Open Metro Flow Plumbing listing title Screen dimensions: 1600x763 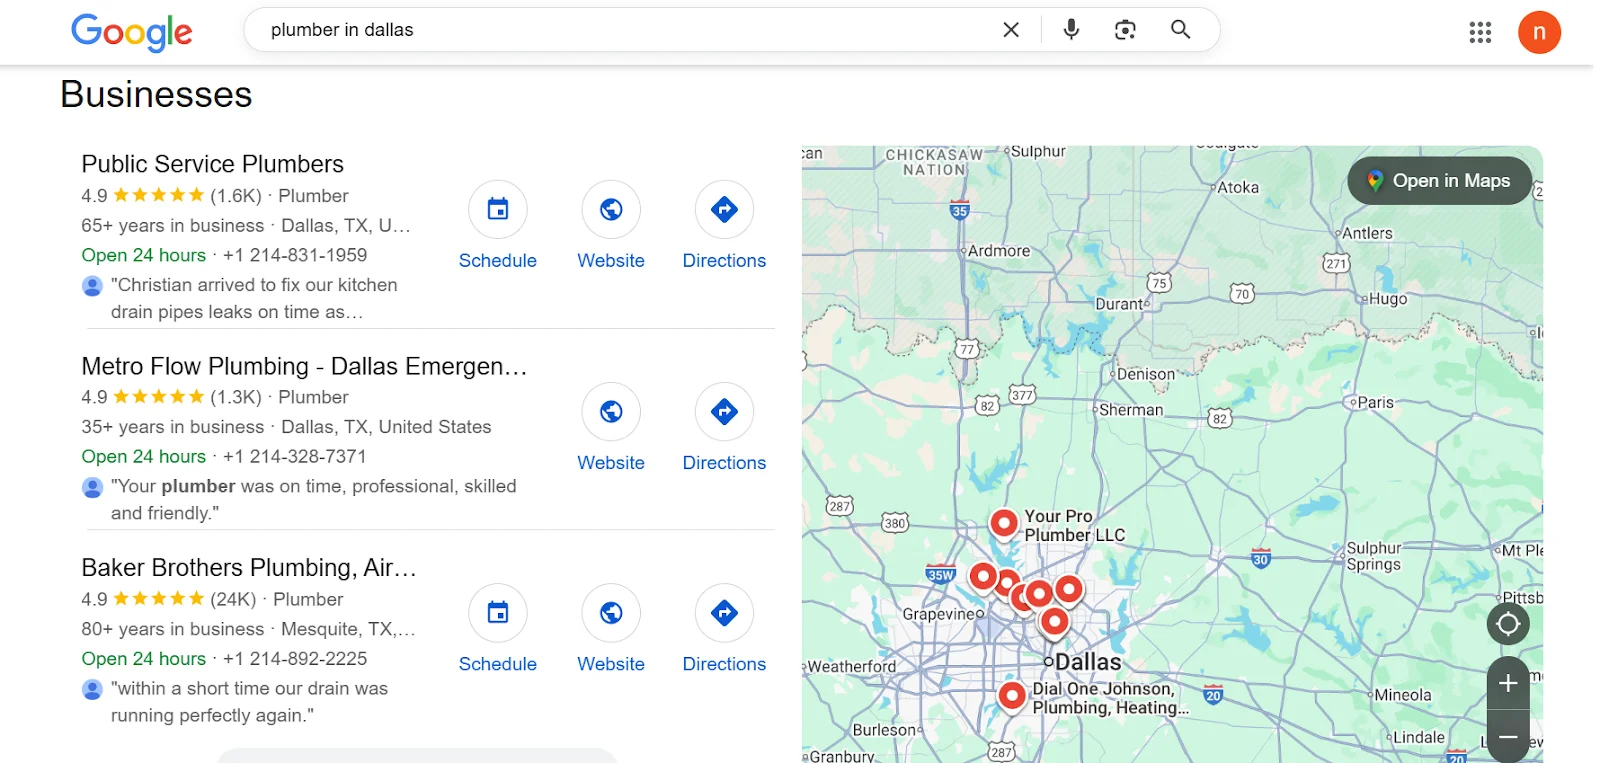click(x=304, y=366)
